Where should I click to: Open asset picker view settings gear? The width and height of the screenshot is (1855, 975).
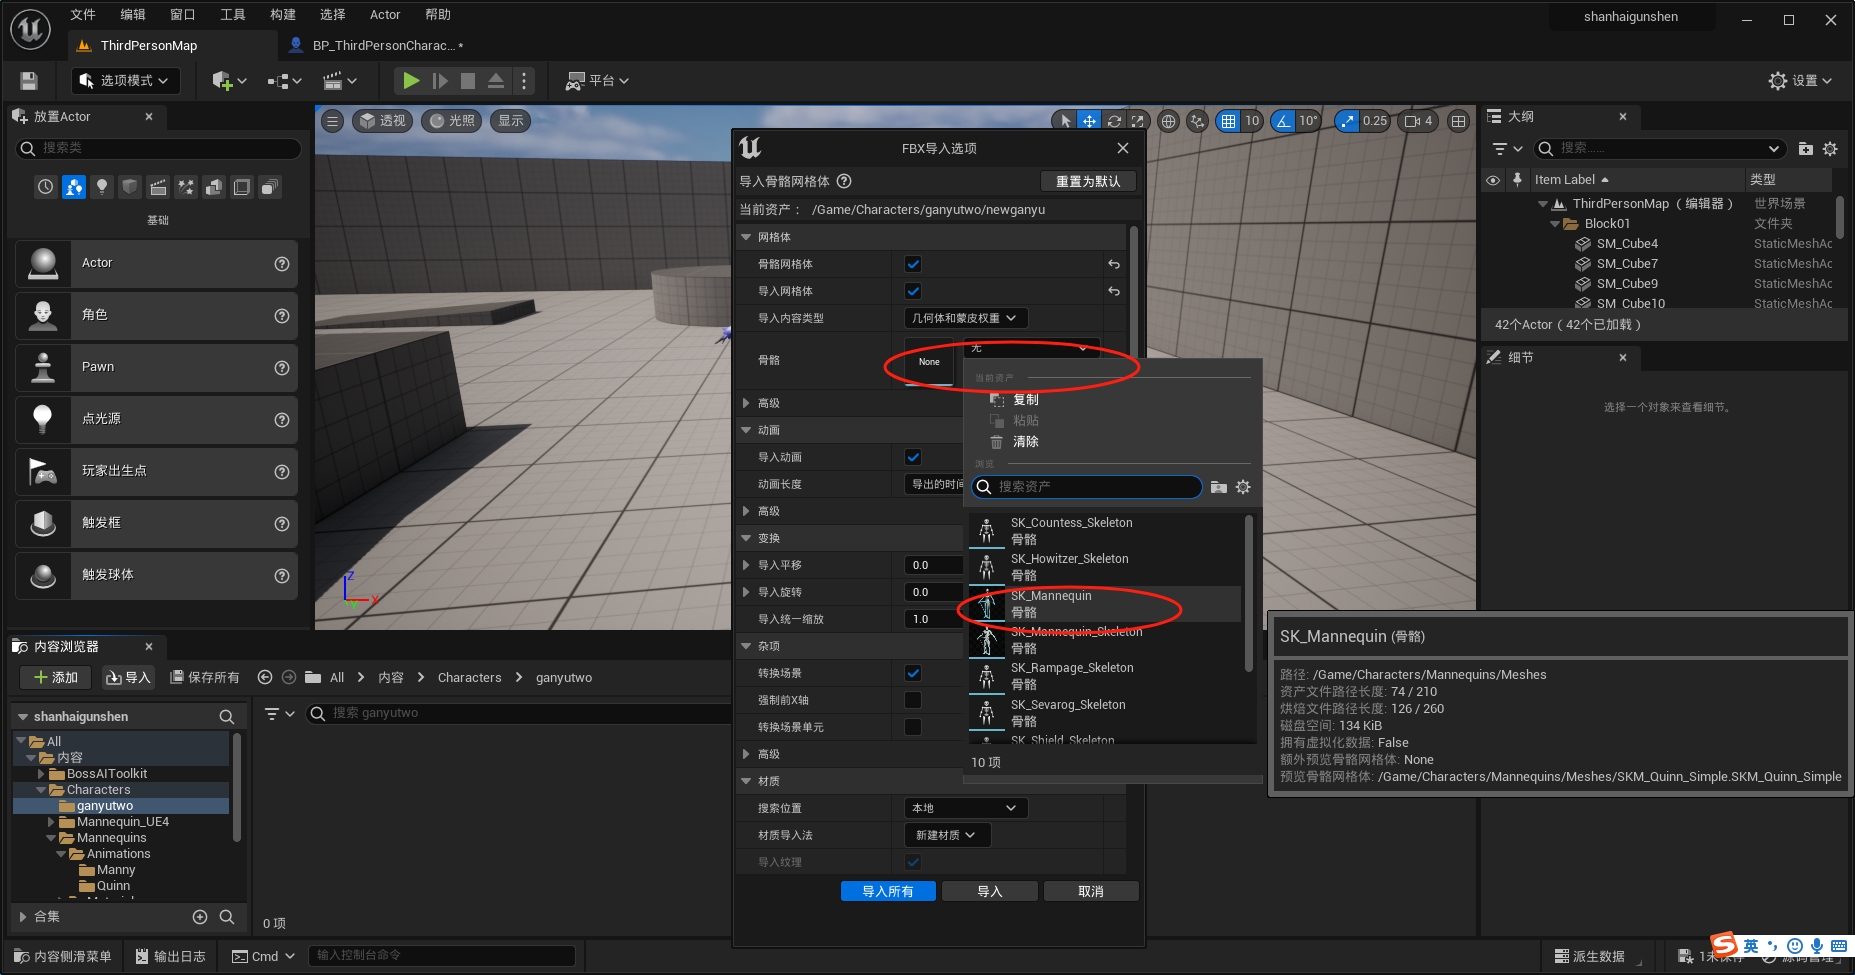click(1243, 487)
